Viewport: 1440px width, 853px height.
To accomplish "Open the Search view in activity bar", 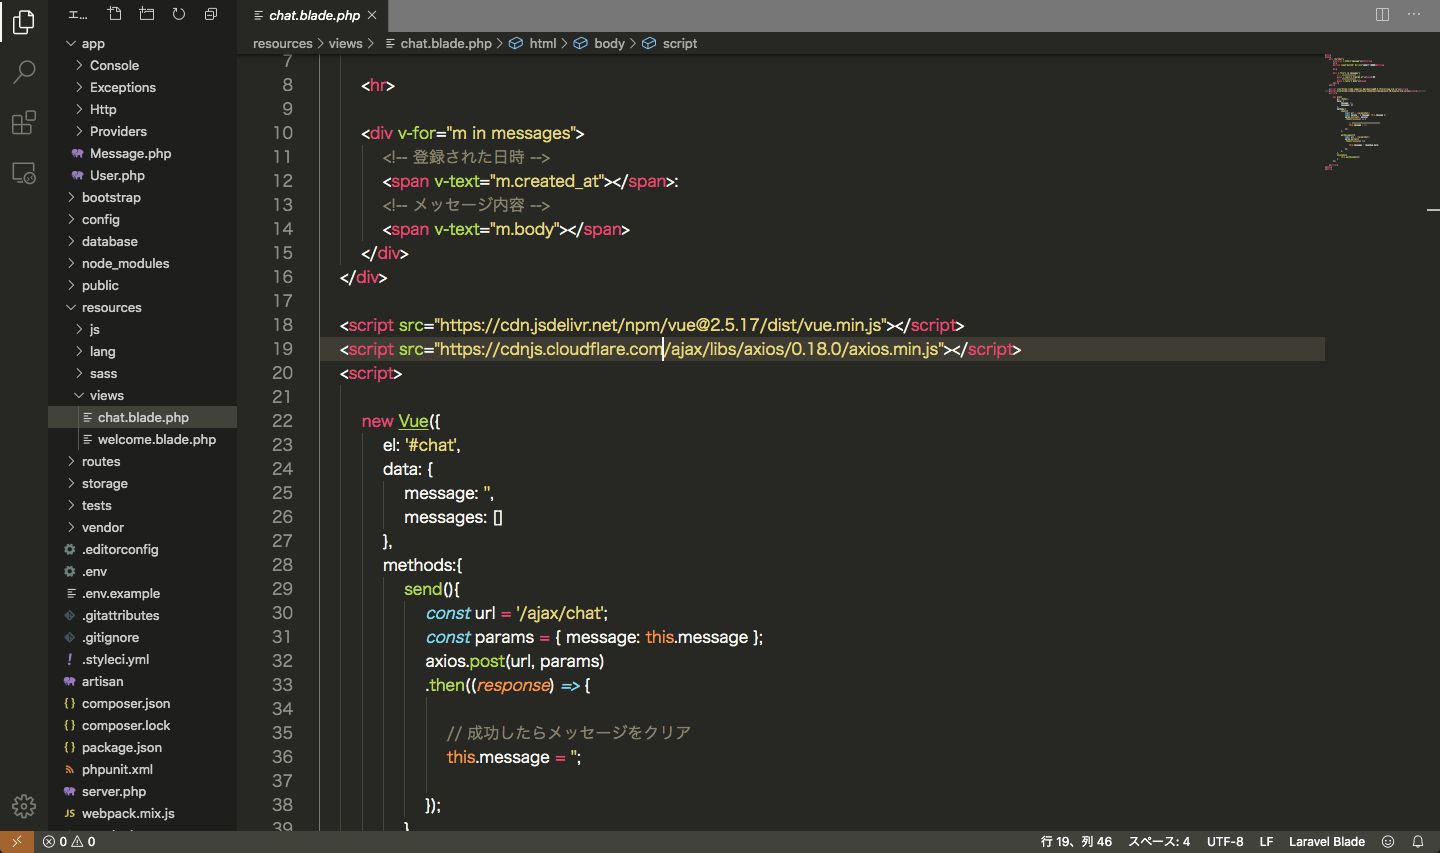I will 24,72.
